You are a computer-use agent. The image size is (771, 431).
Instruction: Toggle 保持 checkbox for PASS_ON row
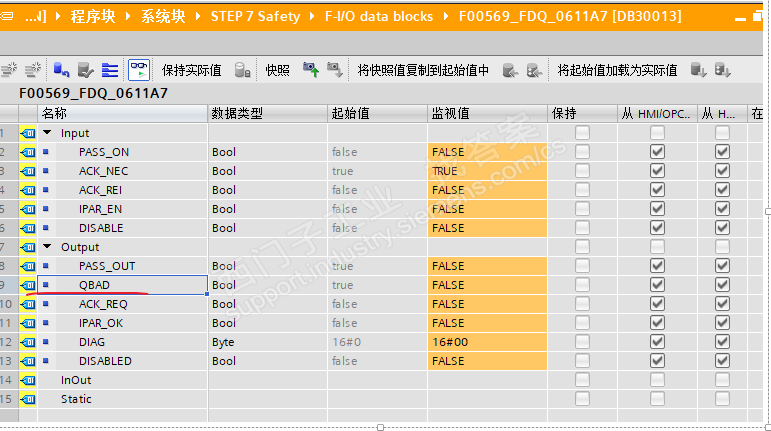[582, 152]
